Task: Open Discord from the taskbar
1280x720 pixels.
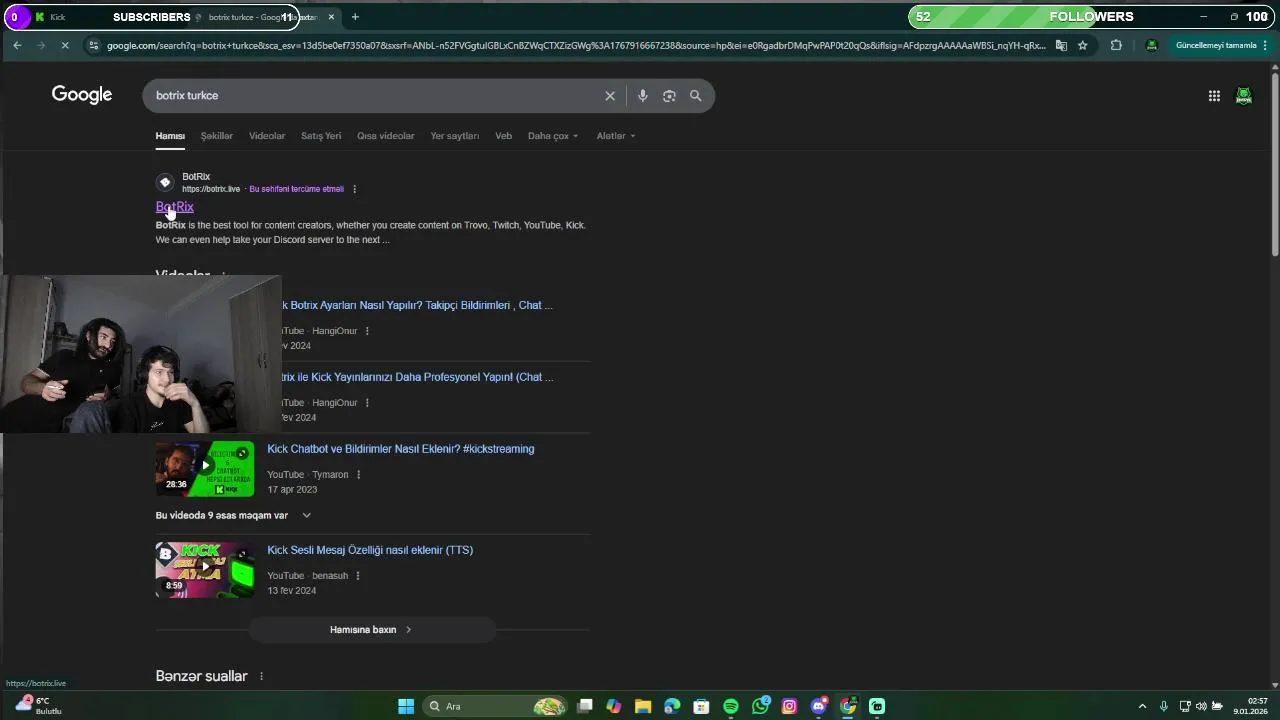Action: coord(819,706)
